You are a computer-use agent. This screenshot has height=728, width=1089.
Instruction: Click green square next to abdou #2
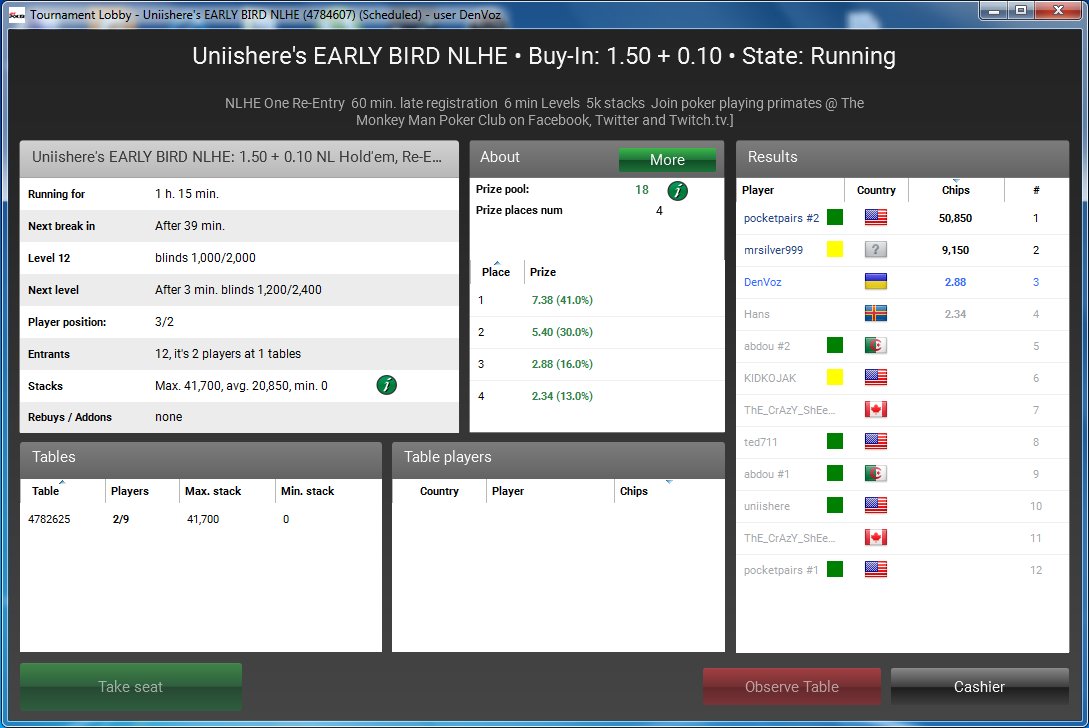(x=835, y=345)
